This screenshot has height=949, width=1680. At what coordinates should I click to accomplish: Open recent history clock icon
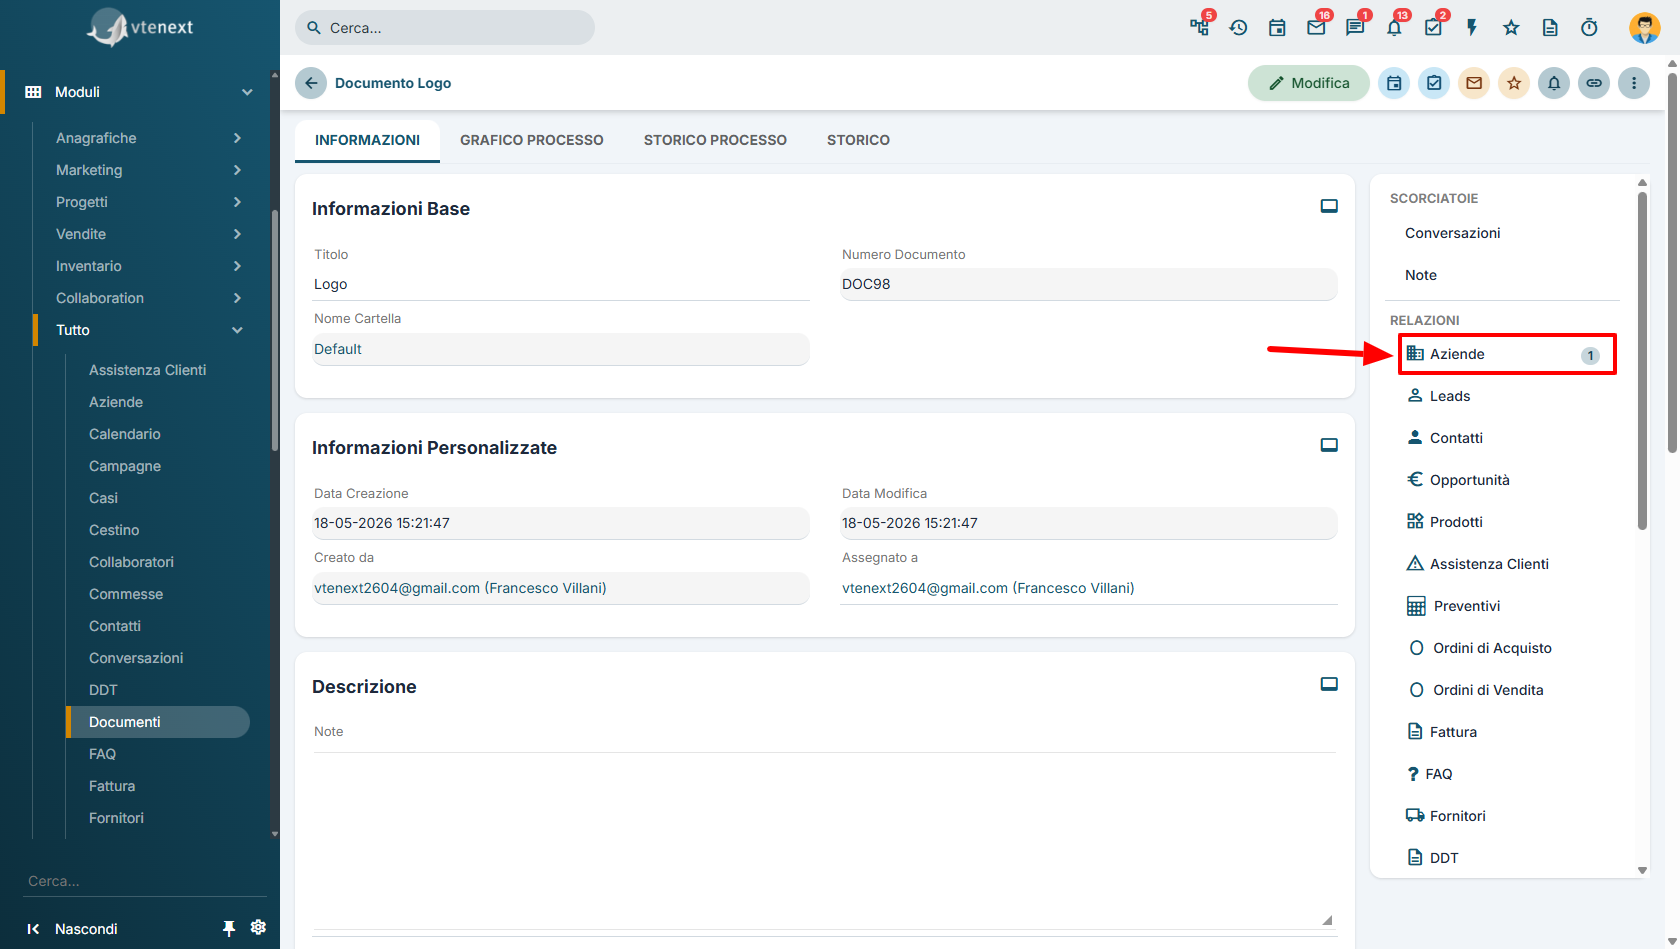click(1238, 28)
